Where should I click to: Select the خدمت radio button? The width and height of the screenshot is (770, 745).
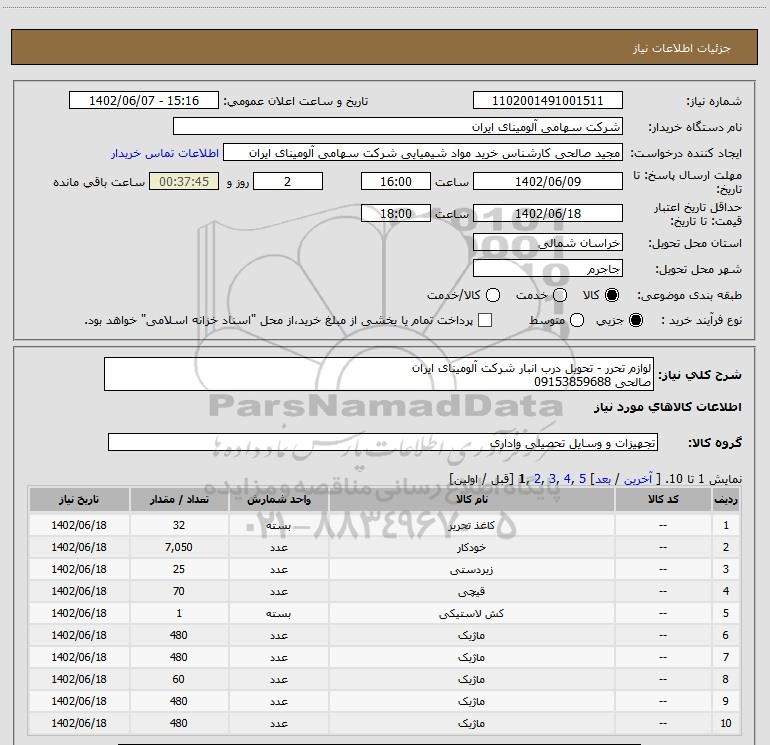click(560, 295)
